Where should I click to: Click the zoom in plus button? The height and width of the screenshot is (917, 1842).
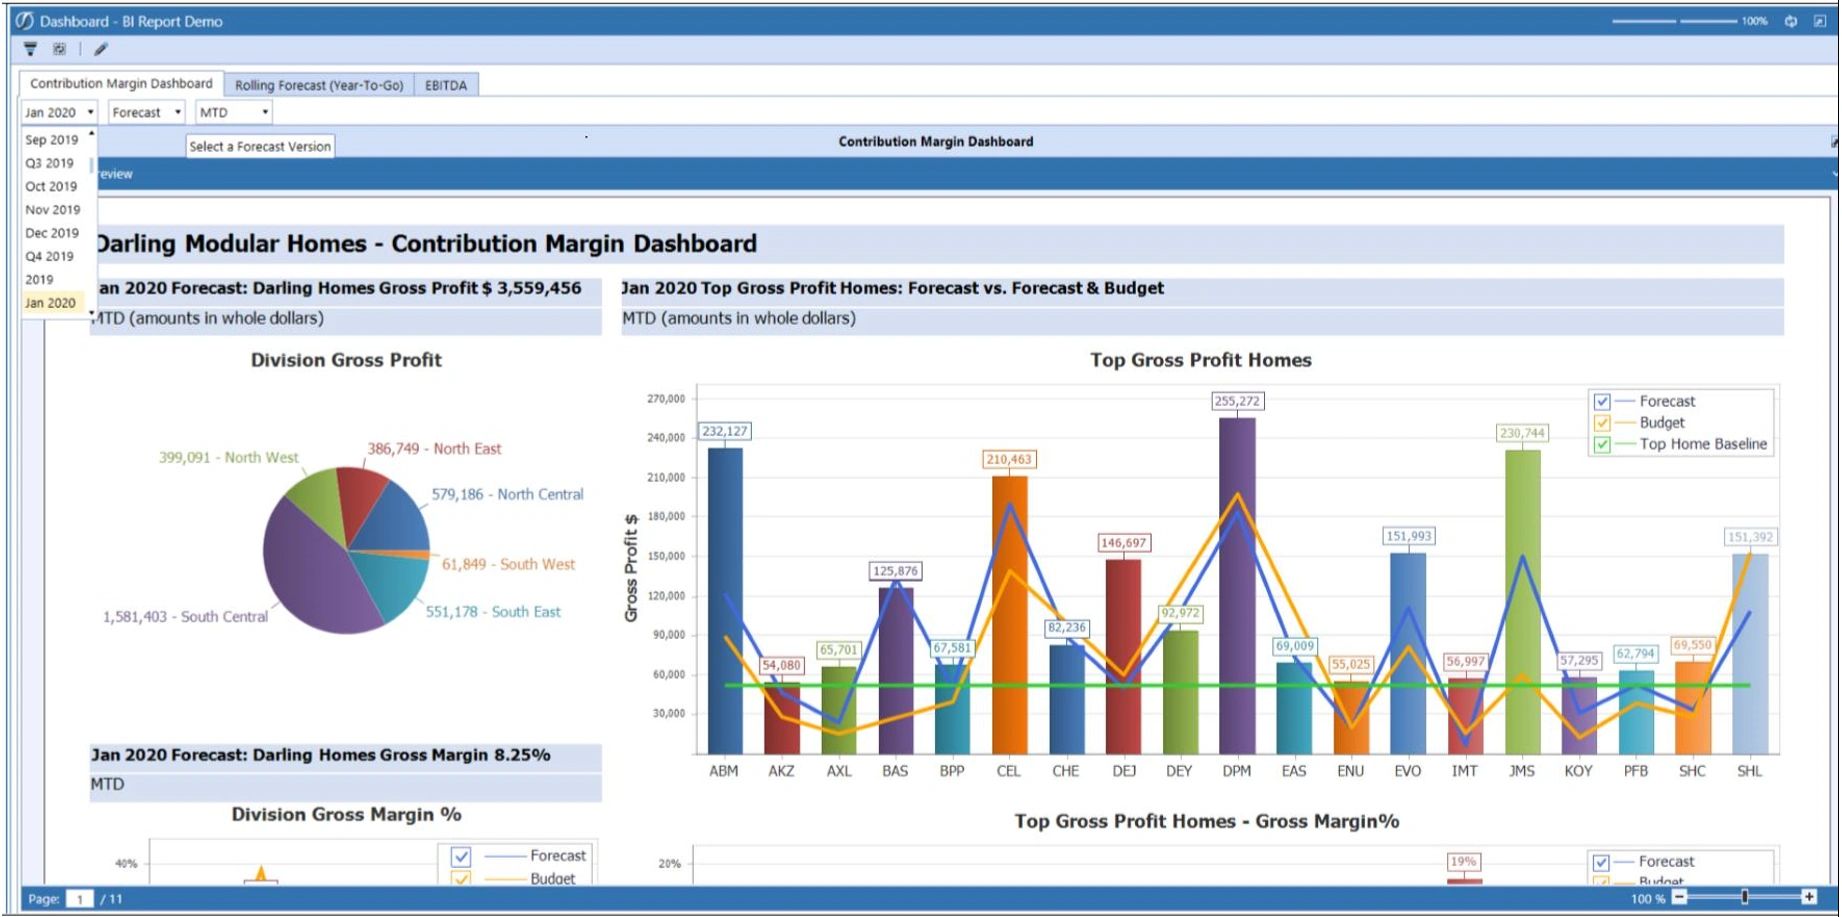(x=1808, y=897)
